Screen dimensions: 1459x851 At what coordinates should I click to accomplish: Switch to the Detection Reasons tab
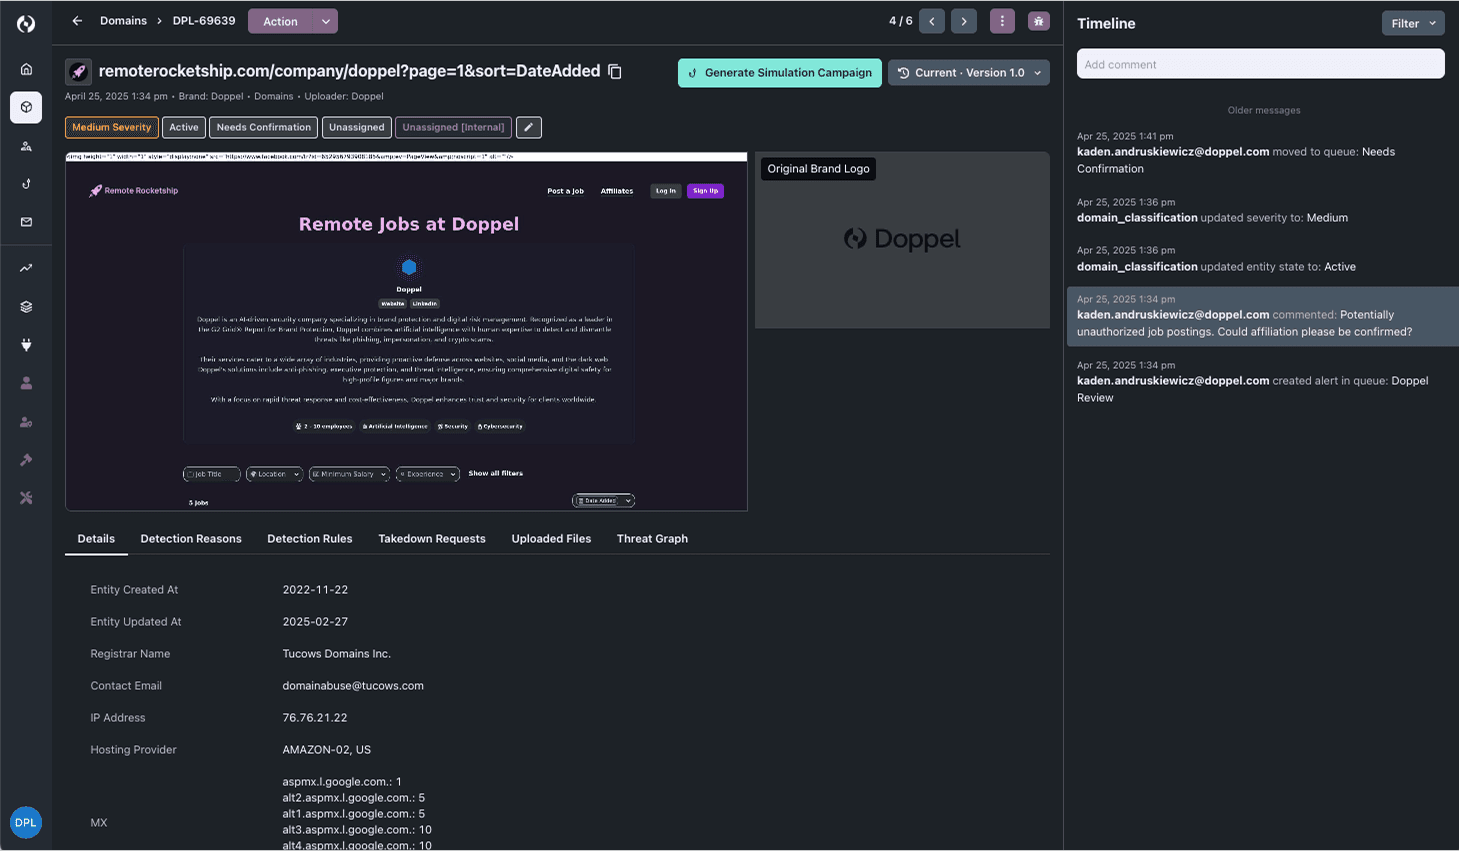191,539
